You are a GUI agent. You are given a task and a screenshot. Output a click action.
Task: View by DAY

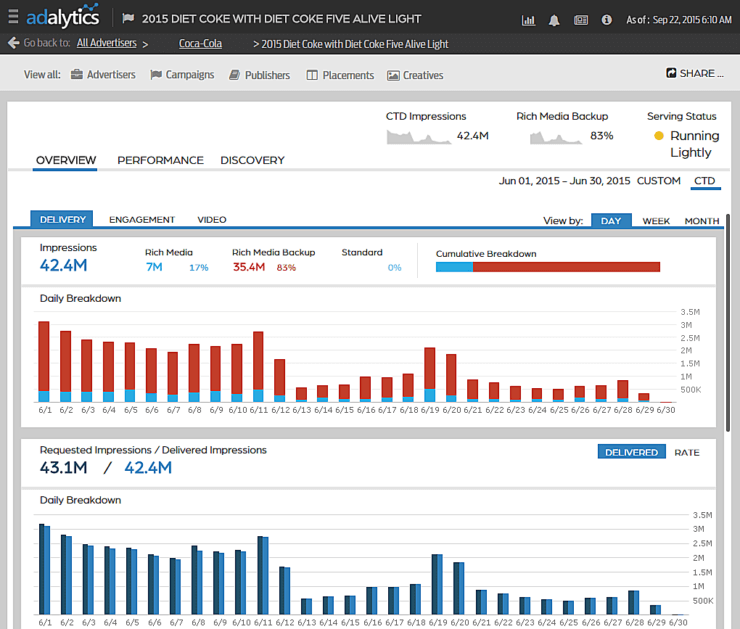click(611, 221)
